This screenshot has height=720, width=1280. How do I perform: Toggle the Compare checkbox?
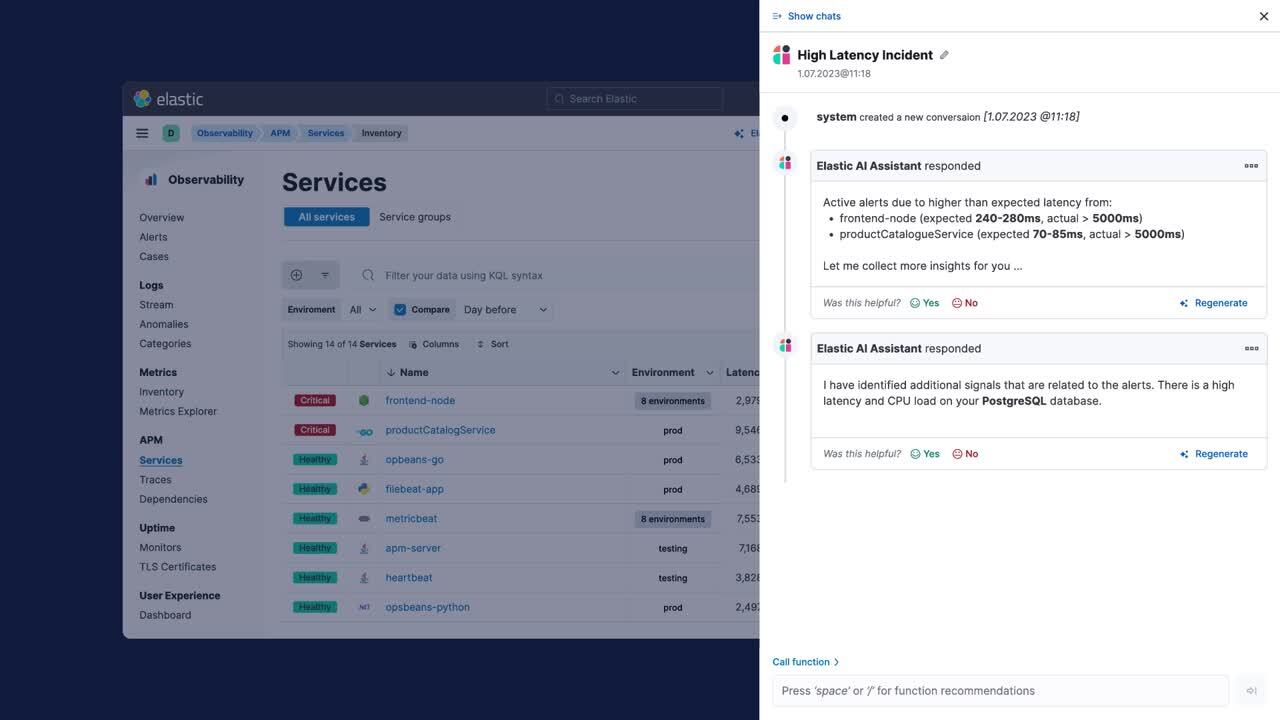click(x=400, y=310)
